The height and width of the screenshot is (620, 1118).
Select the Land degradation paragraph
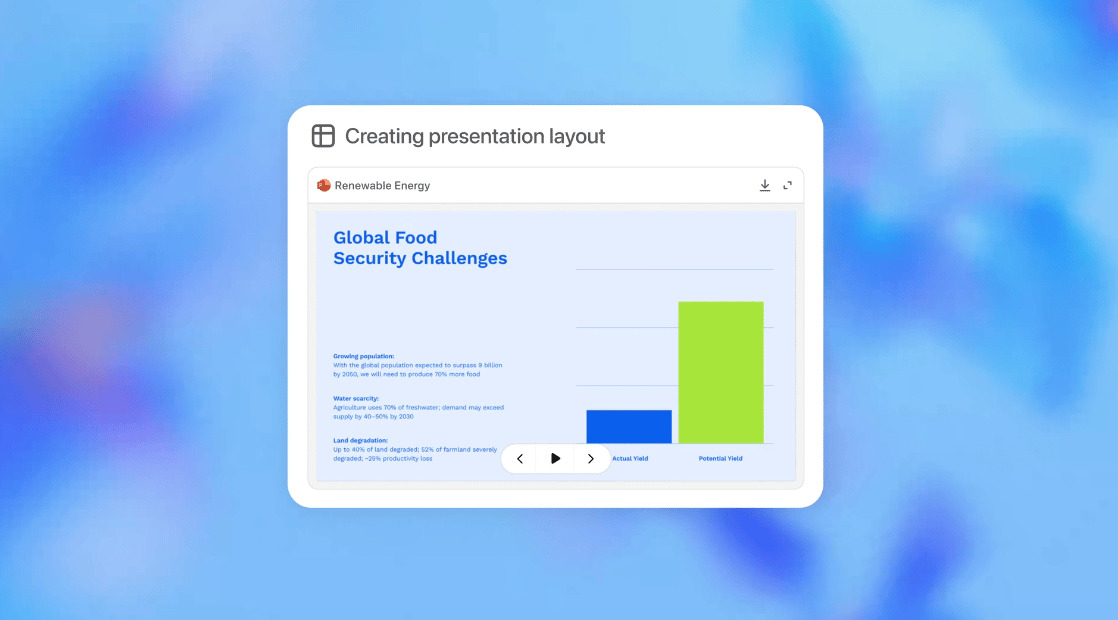(415, 449)
